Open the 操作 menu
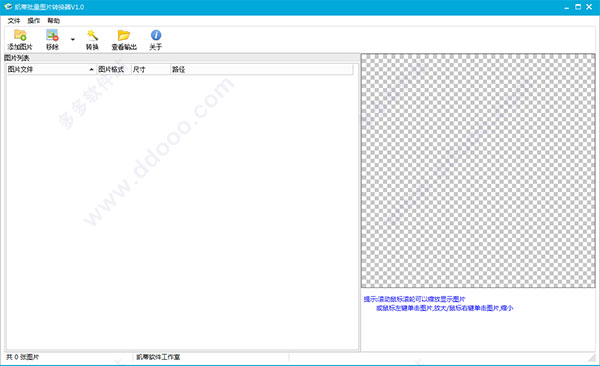Viewport: 600px width, 366px height. 34,21
